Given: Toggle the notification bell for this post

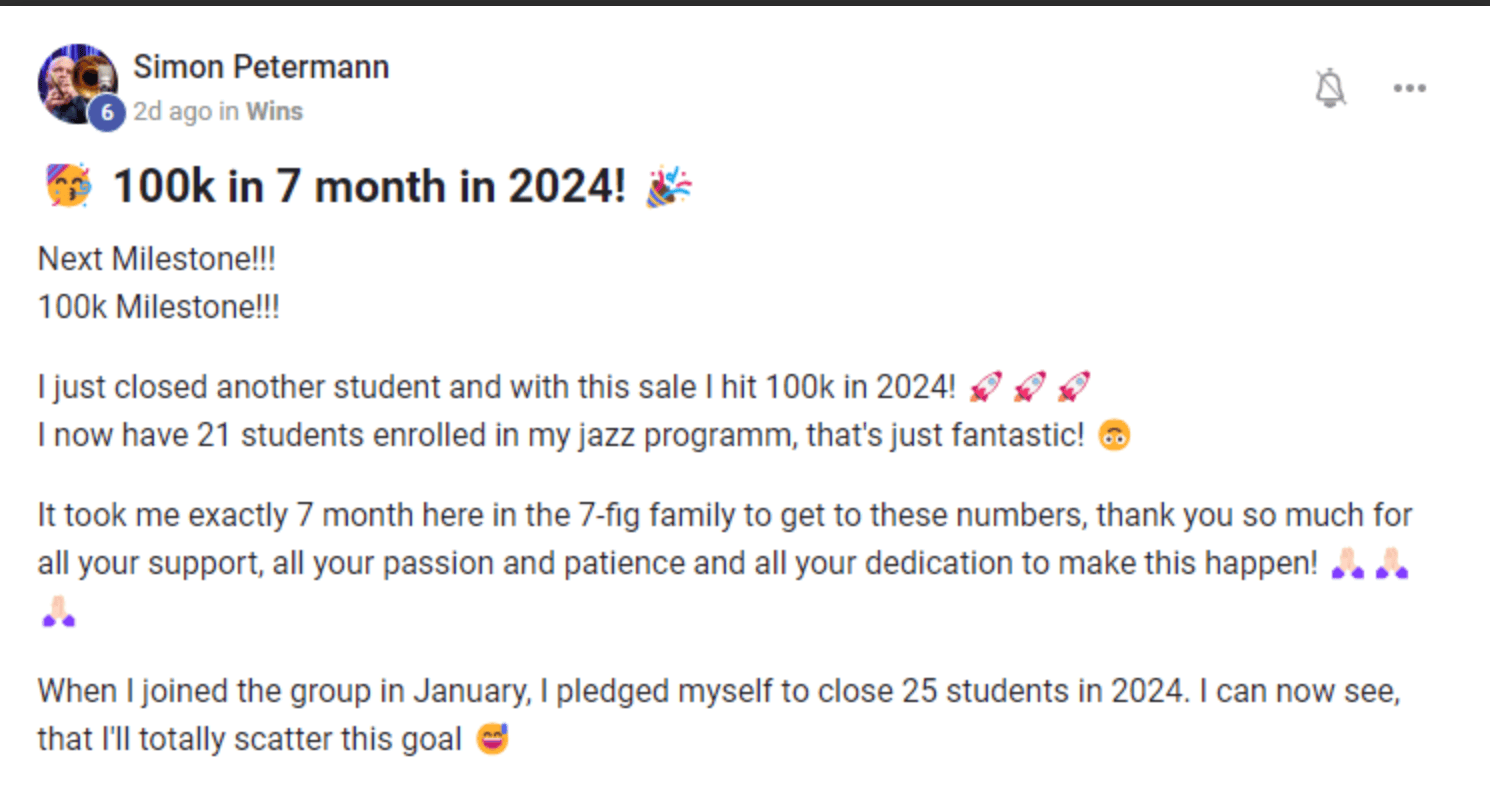Looking at the screenshot, I should coord(1330,88).
